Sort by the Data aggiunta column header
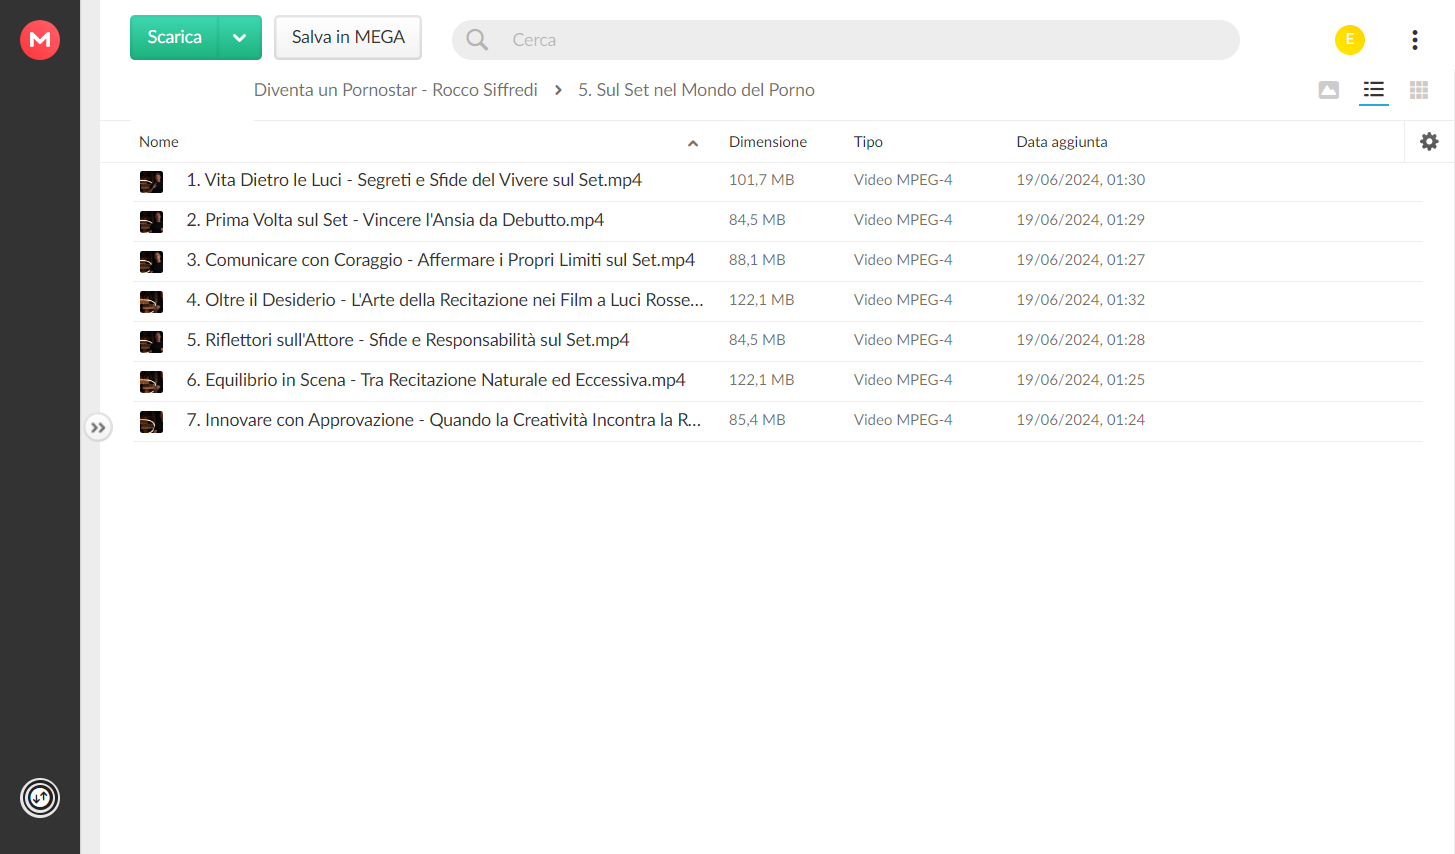Image resolution: width=1455 pixels, height=854 pixels. [1062, 142]
